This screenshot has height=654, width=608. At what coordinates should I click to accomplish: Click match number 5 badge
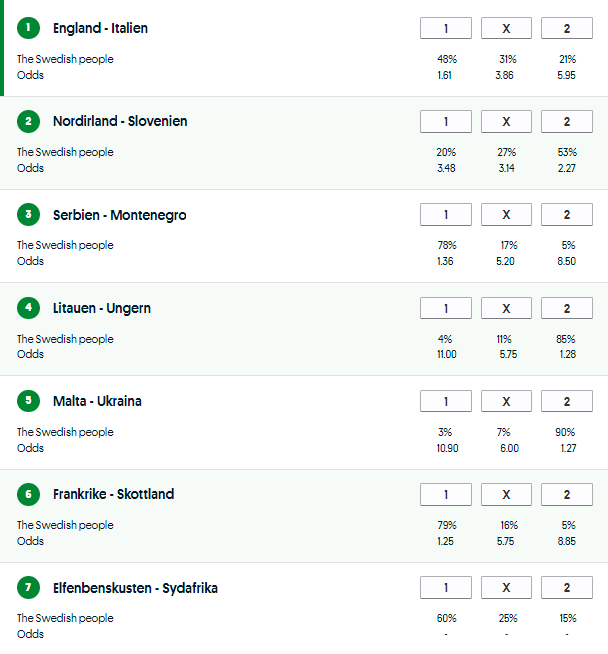(x=29, y=401)
